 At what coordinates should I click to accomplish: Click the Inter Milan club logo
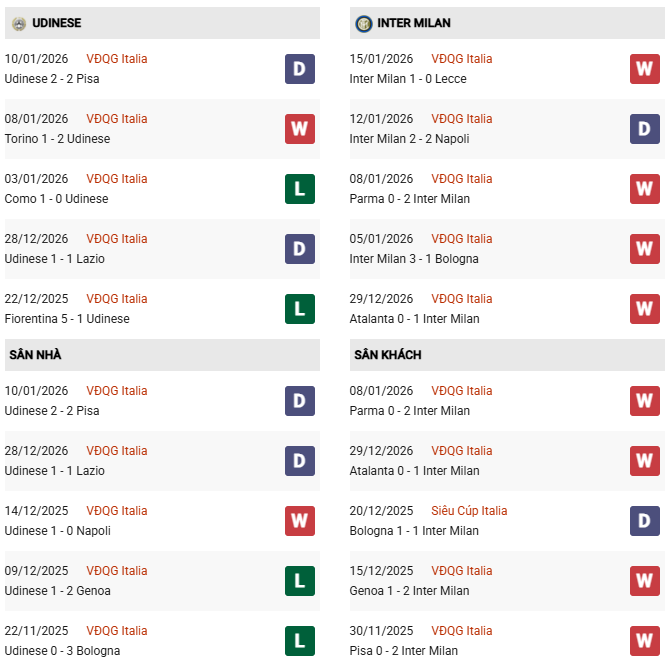pyautogui.click(x=364, y=23)
